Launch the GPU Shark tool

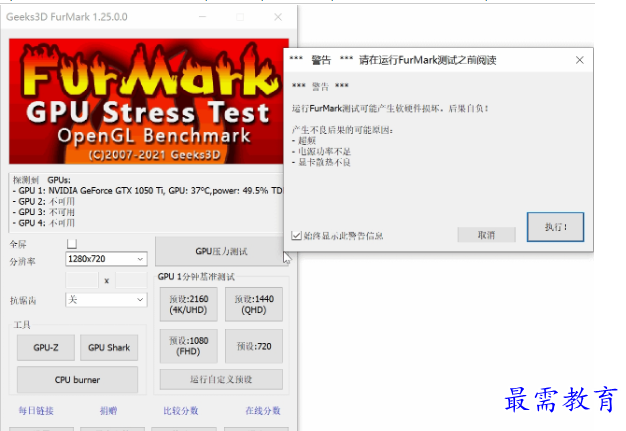(x=109, y=348)
